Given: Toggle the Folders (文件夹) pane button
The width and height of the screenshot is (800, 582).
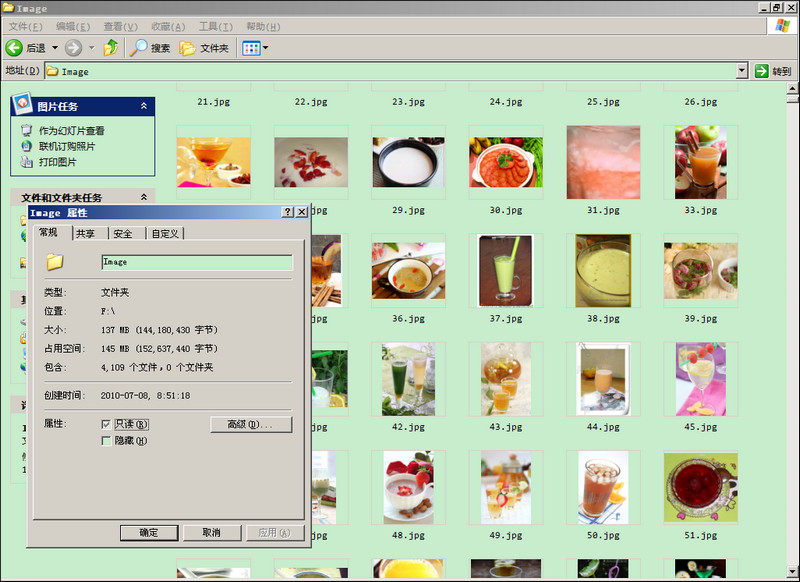Looking at the screenshot, I should 204,48.
